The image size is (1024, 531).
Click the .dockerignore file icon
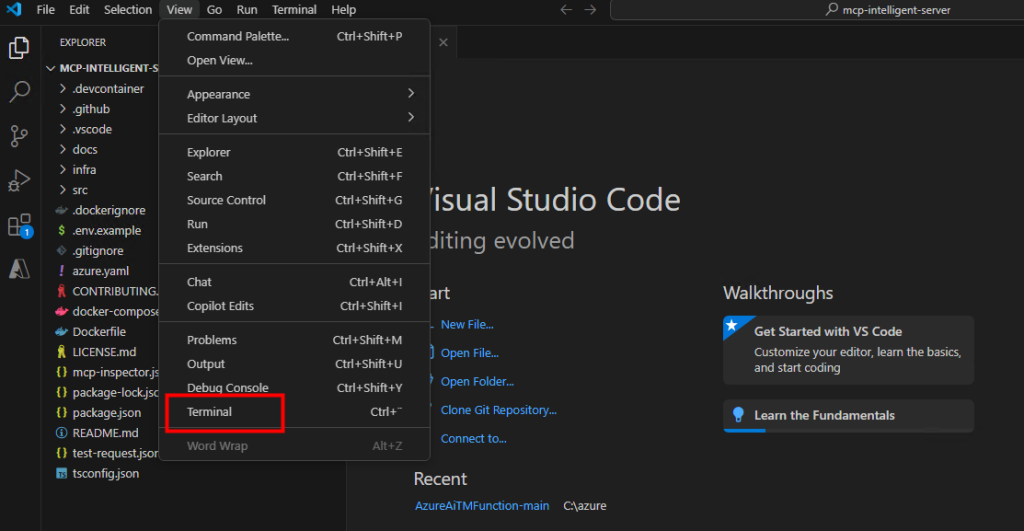[x=61, y=210]
